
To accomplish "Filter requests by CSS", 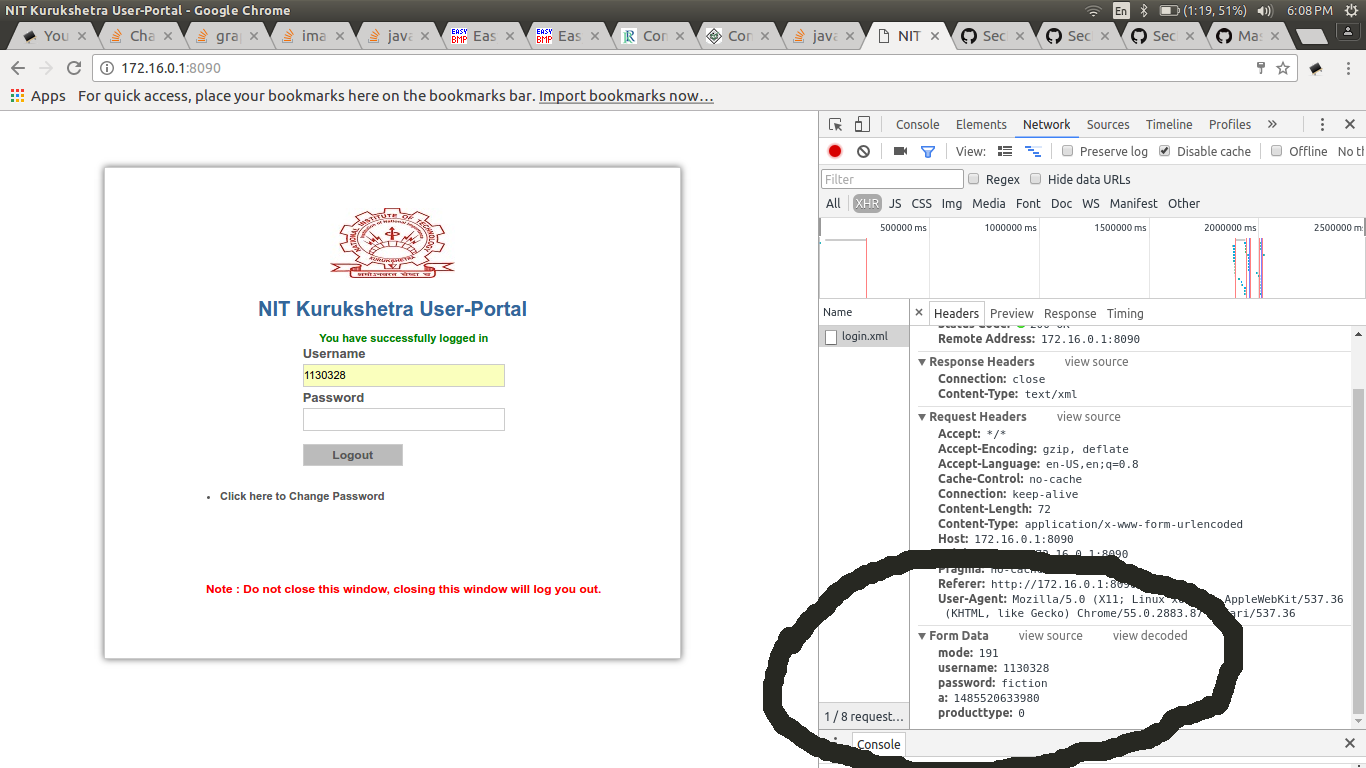I will tap(922, 204).
